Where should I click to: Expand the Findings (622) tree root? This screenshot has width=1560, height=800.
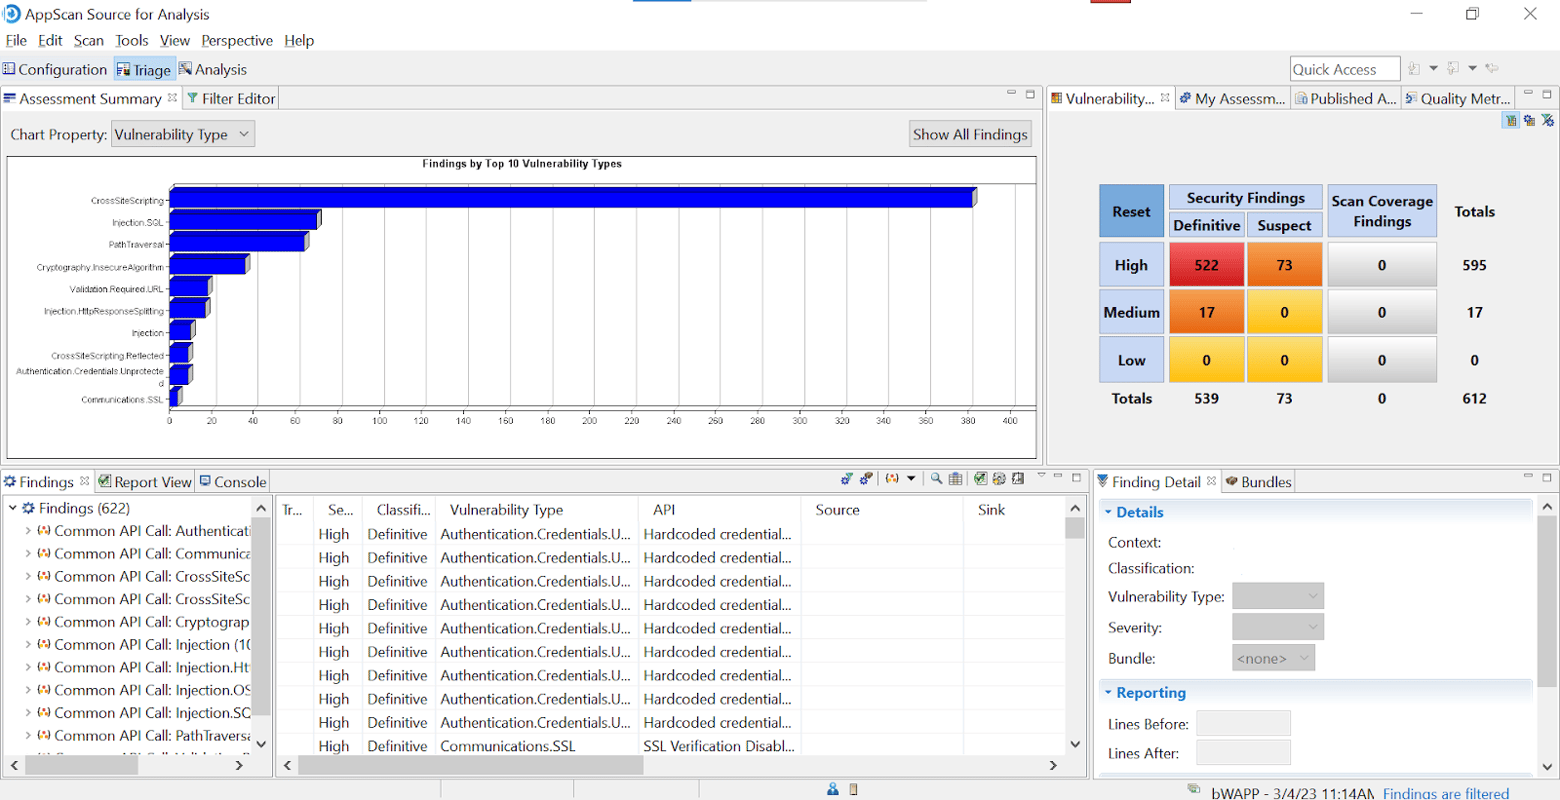(13, 508)
